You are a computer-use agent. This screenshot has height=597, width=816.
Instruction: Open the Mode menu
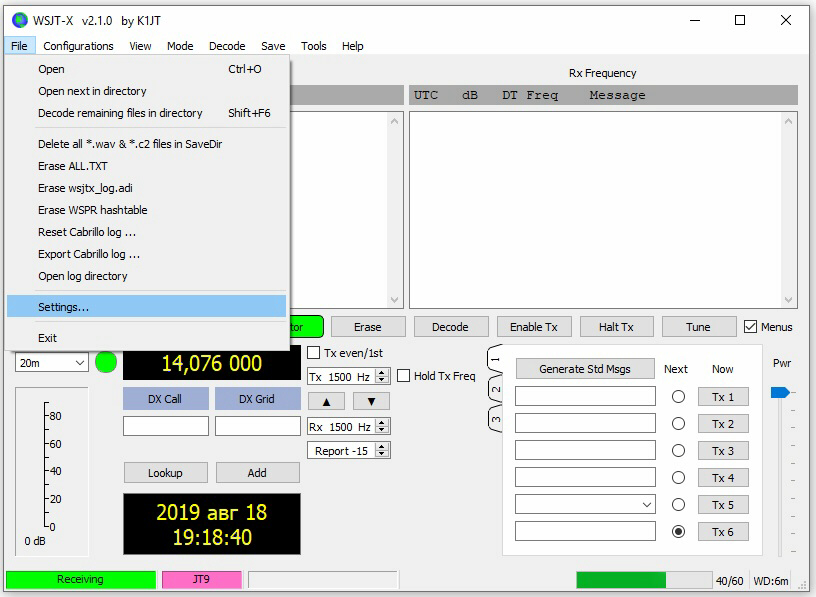pyautogui.click(x=180, y=46)
